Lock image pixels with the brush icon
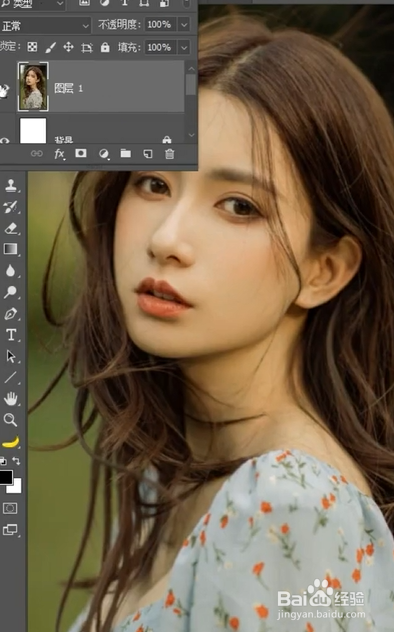Screen dimensions: 394x632 50,48
